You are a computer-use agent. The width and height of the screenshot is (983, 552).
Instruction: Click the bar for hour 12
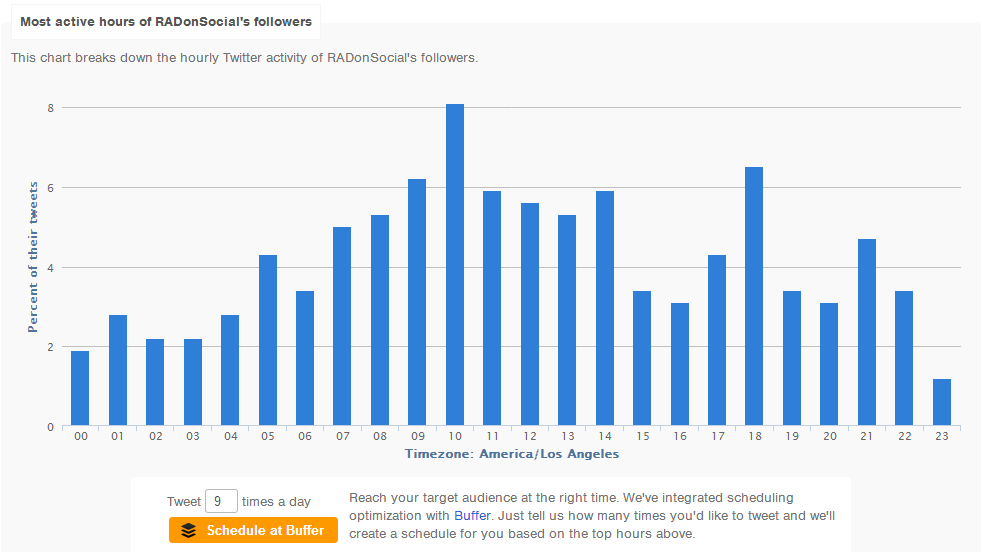pyautogui.click(x=530, y=315)
